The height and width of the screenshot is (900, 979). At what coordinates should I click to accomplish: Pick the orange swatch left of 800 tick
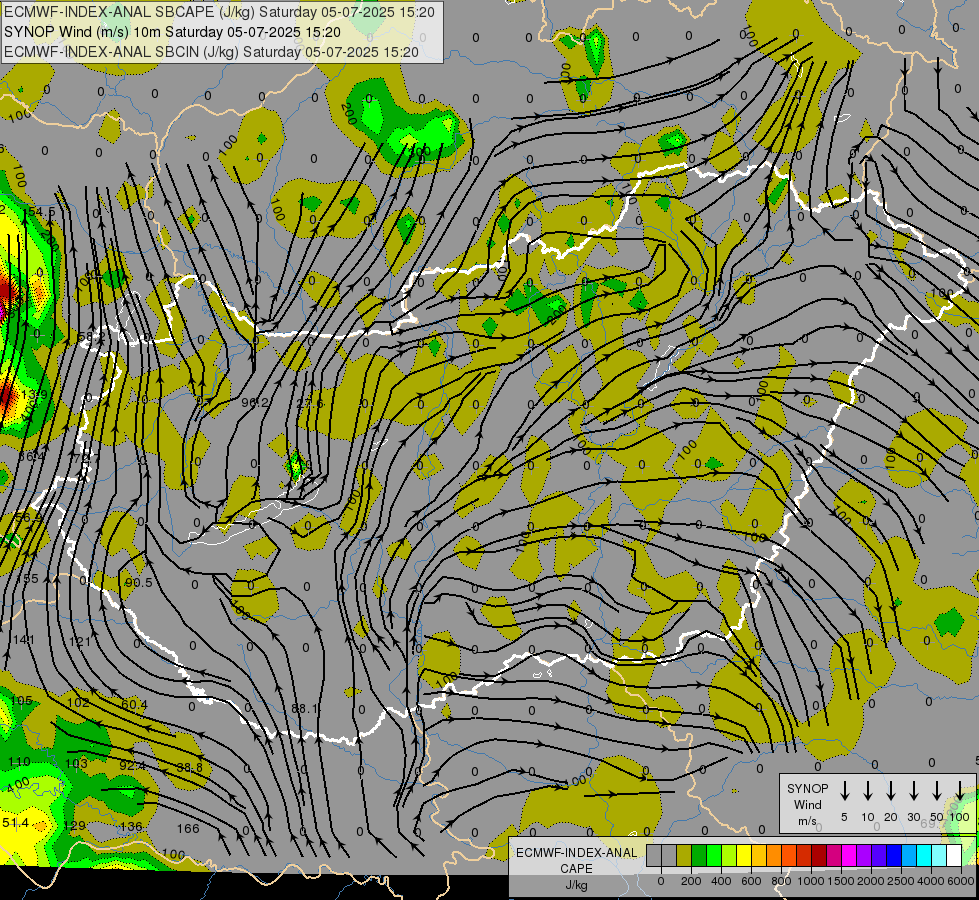(774, 855)
